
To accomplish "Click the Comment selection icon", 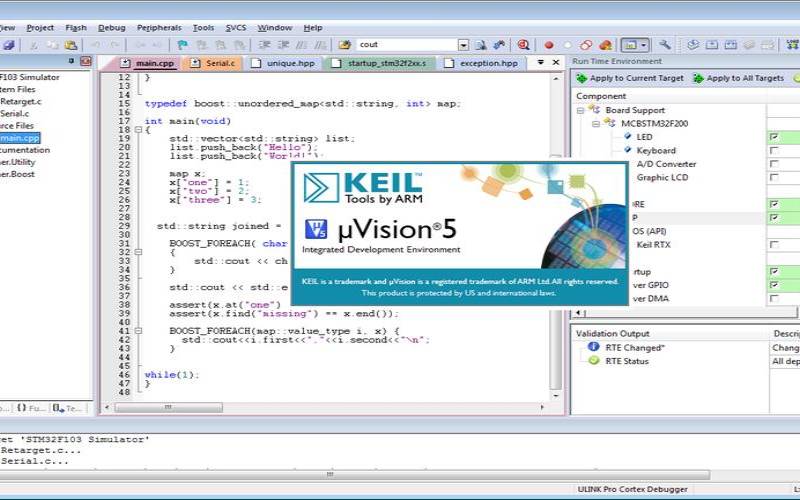I will [302, 45].
